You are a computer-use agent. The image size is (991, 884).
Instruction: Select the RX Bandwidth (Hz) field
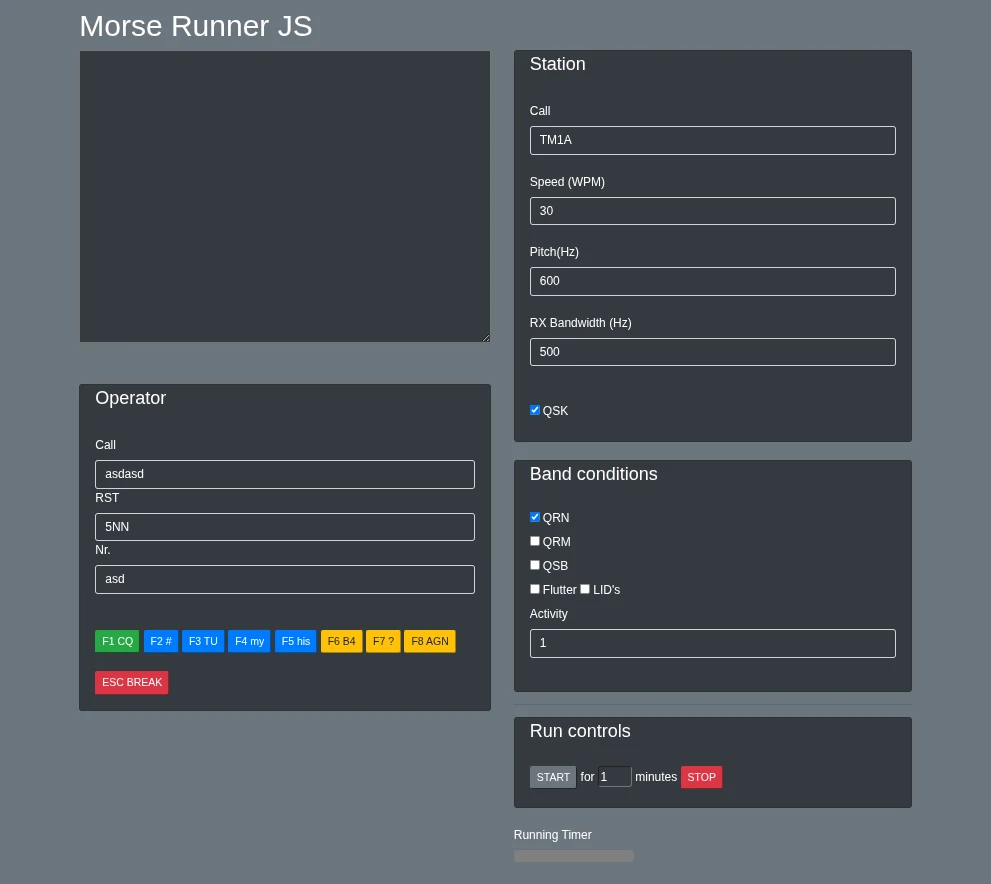click(712, 352)
